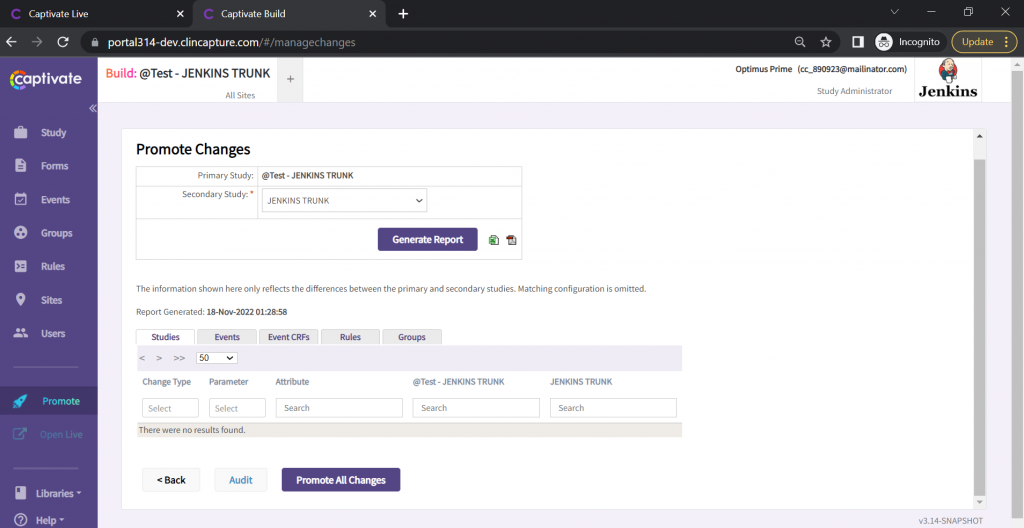Click the Attribute search field

(339, 408)
